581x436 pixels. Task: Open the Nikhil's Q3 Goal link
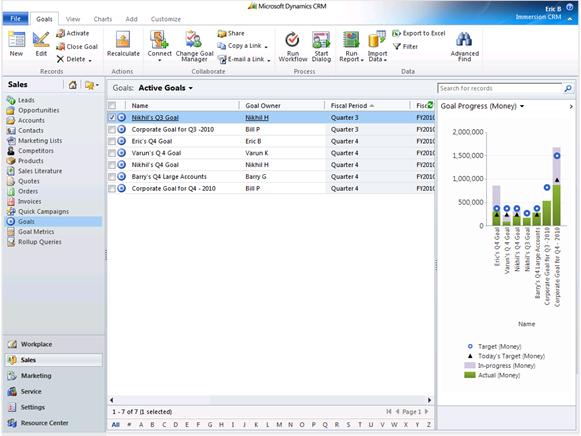pos(155,117)
